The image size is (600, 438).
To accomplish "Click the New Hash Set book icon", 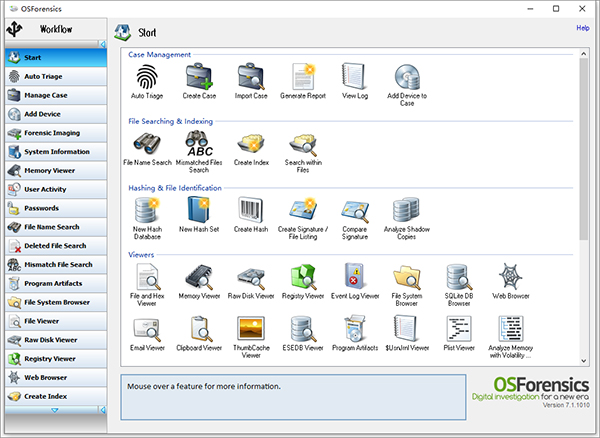I will click(199, 210).
